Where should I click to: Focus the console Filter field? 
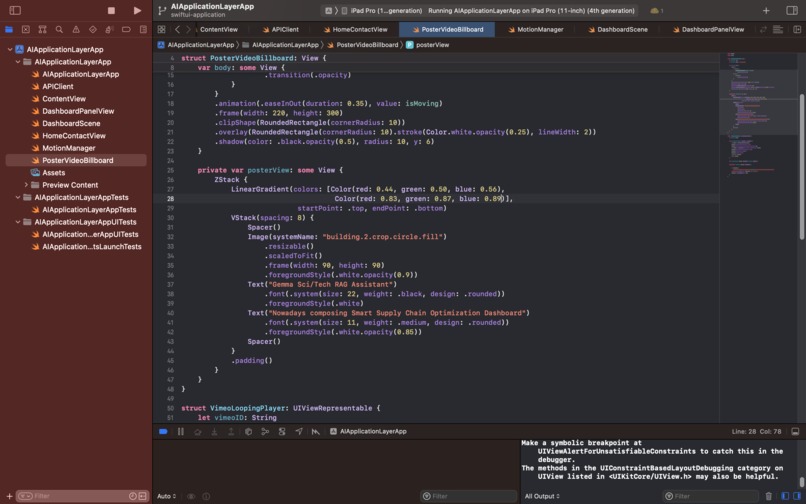point(711,496)
